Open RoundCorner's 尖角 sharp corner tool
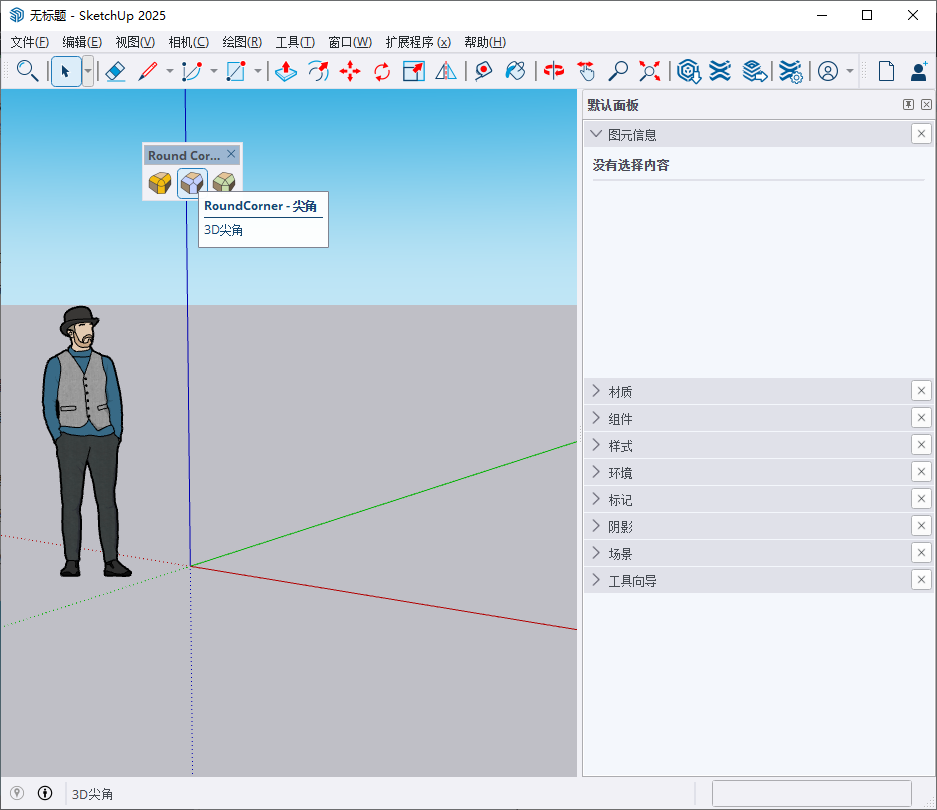The height and width of the screenshot is (810, 937). pyautogui.click(x=191, y=183)
